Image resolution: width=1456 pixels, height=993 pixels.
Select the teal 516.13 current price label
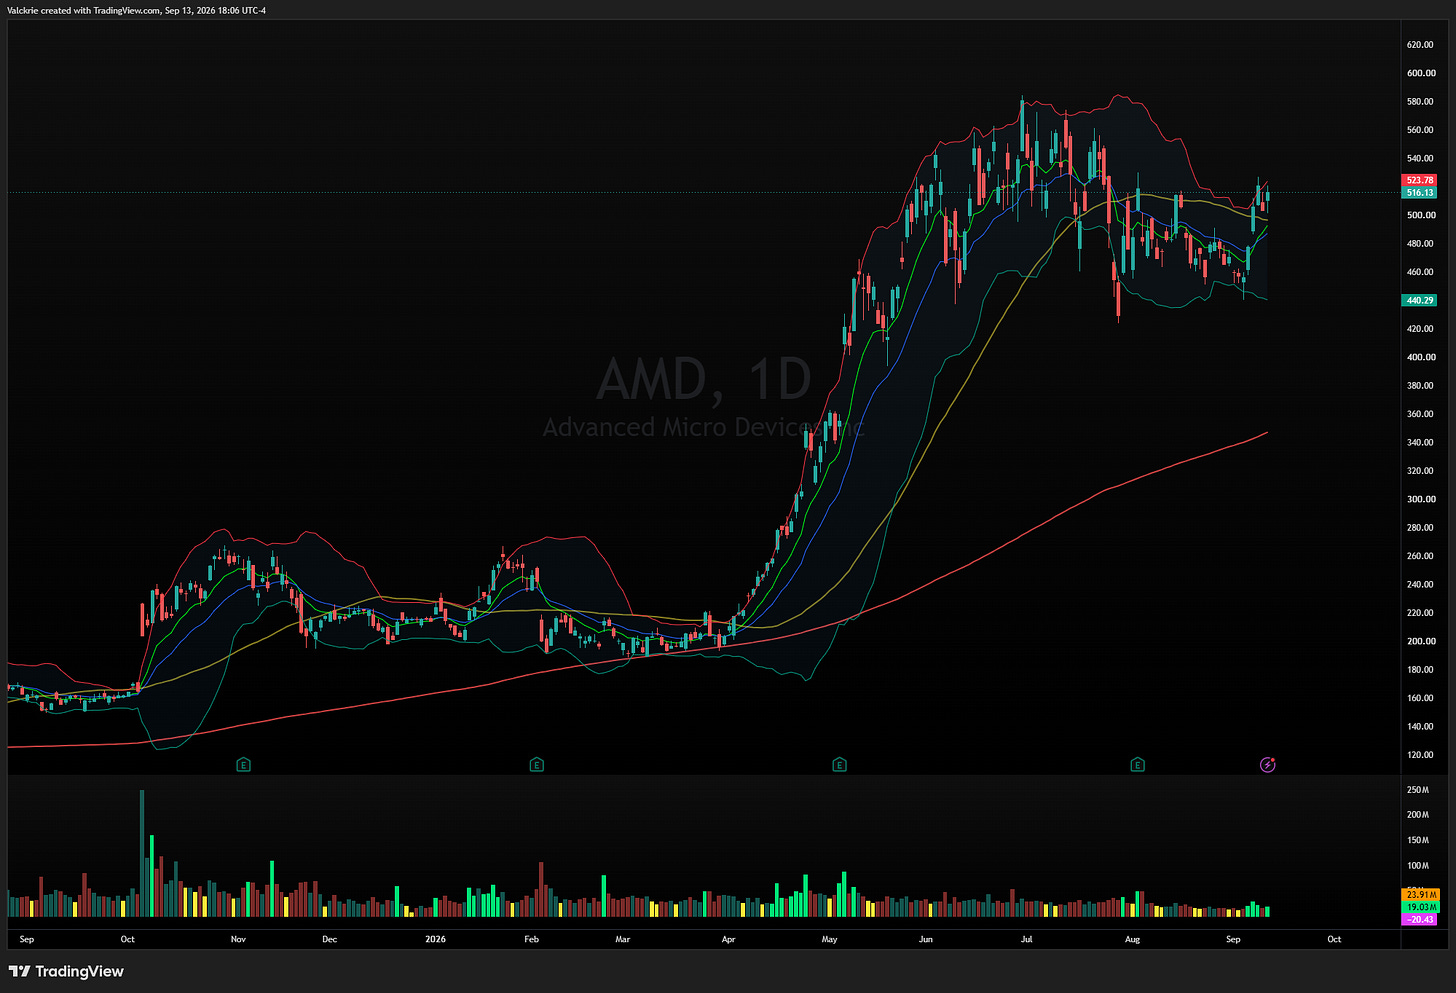pos(1420,192)
